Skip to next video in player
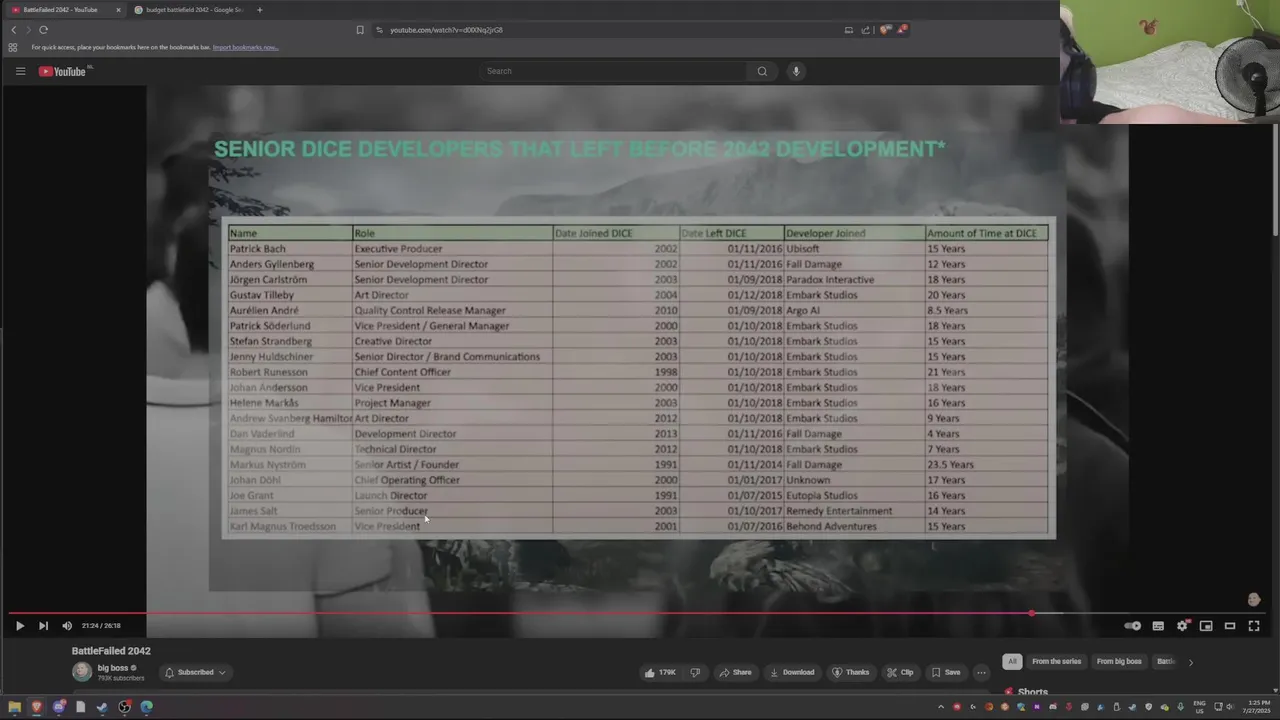 pos(43,626)
